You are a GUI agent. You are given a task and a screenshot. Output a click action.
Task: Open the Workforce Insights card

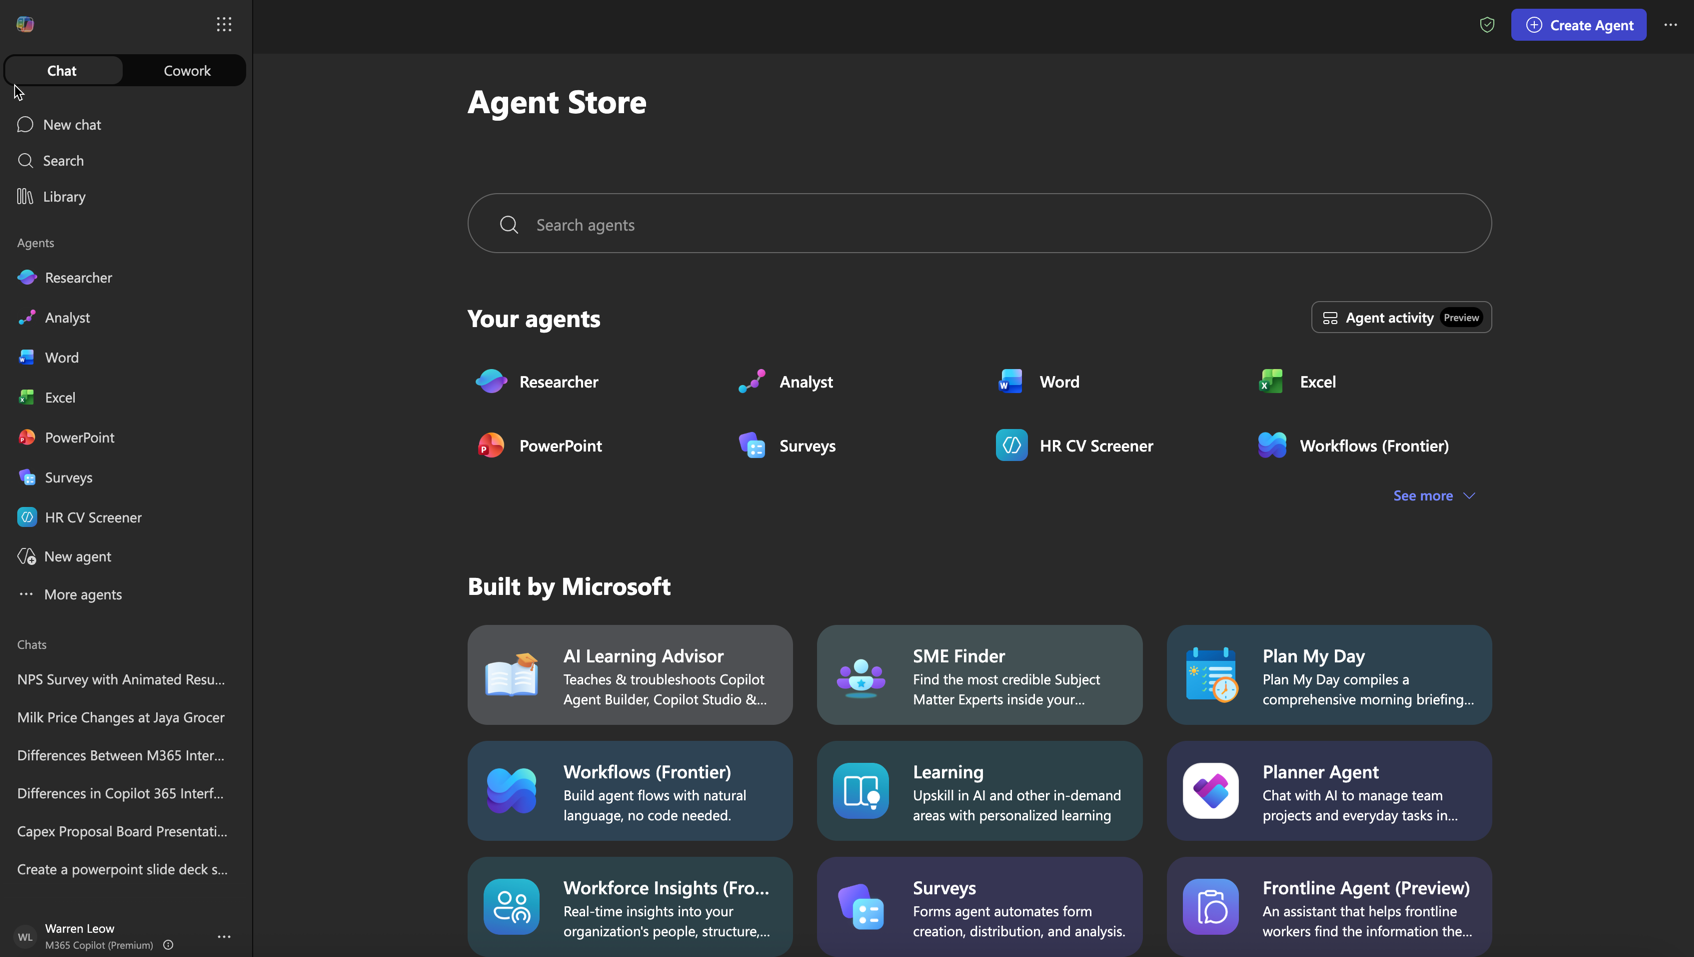pos(630,907)
